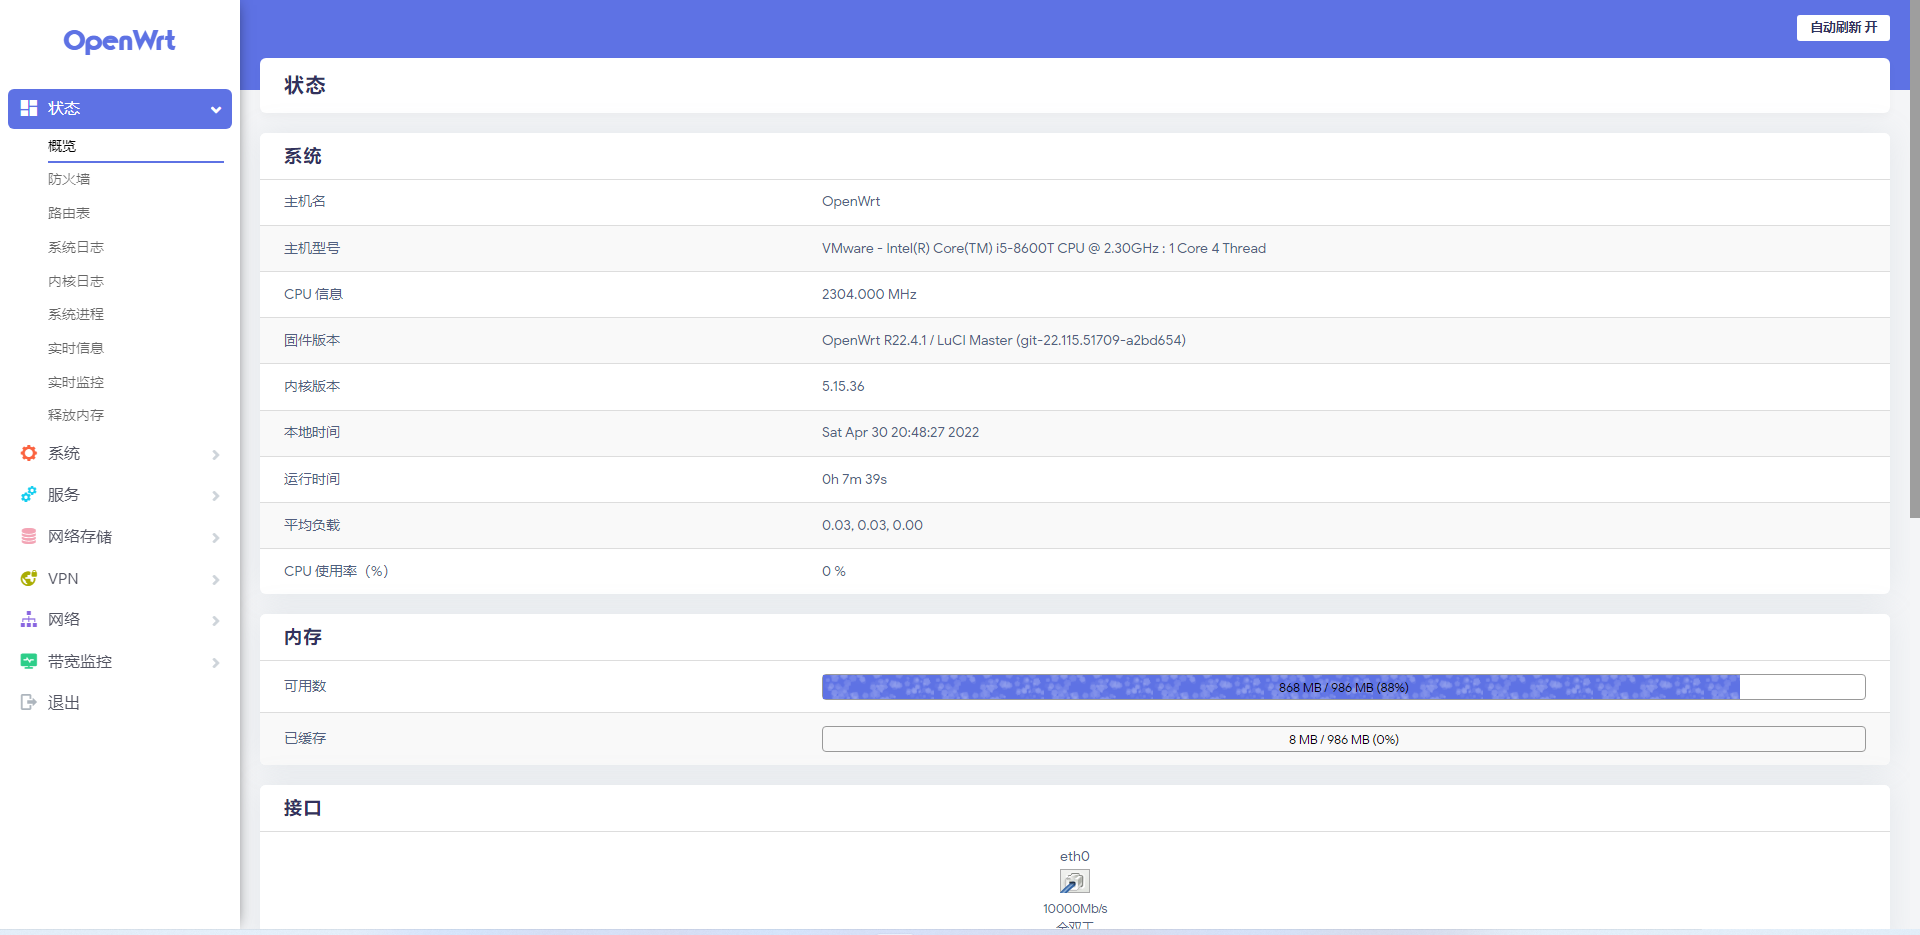Viewport: 1920px width, 935px height.
Task: Click the local time Sat Apr 30 value
Action: point(900,433)
